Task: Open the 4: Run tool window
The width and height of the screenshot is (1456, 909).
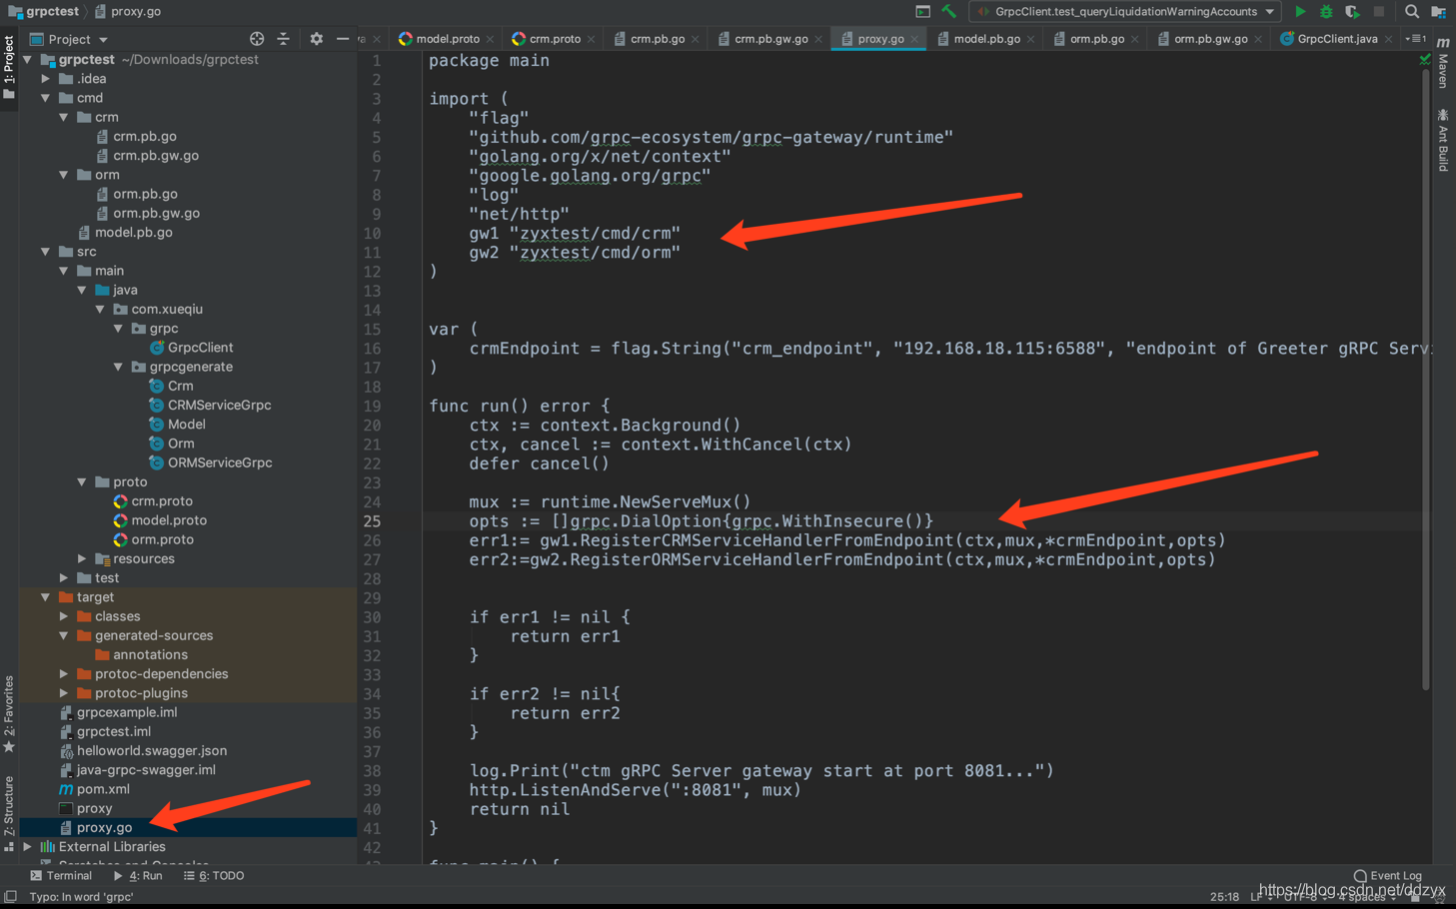Action: coord(138,876)
